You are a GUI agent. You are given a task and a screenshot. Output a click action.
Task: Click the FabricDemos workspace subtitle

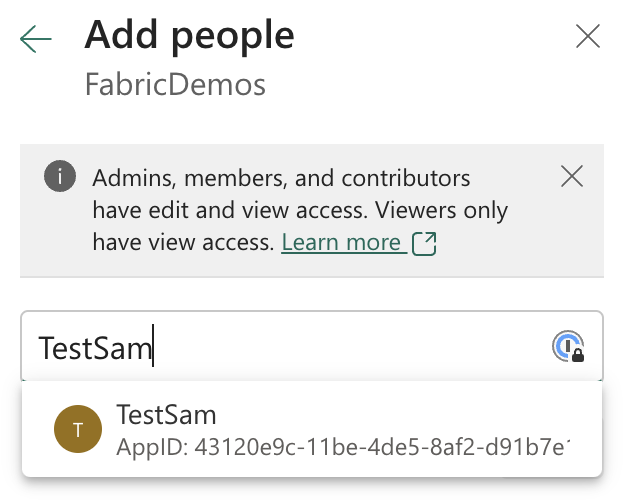[175, 84]
